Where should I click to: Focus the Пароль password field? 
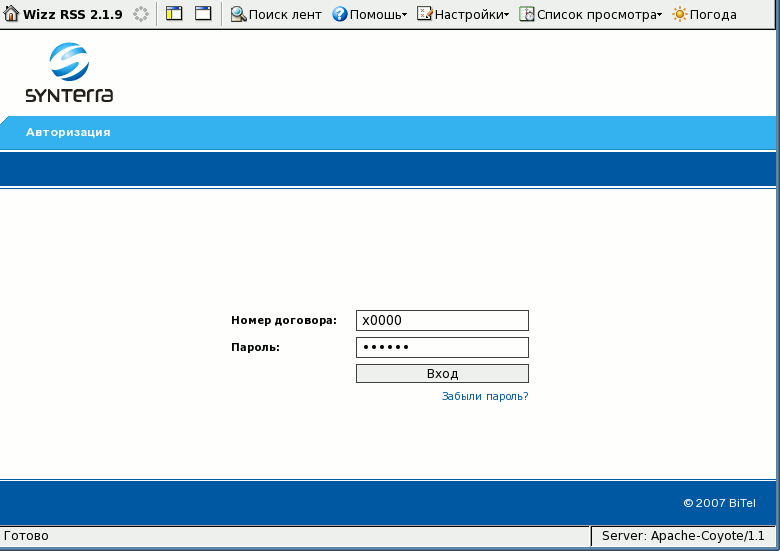point(442,347)
